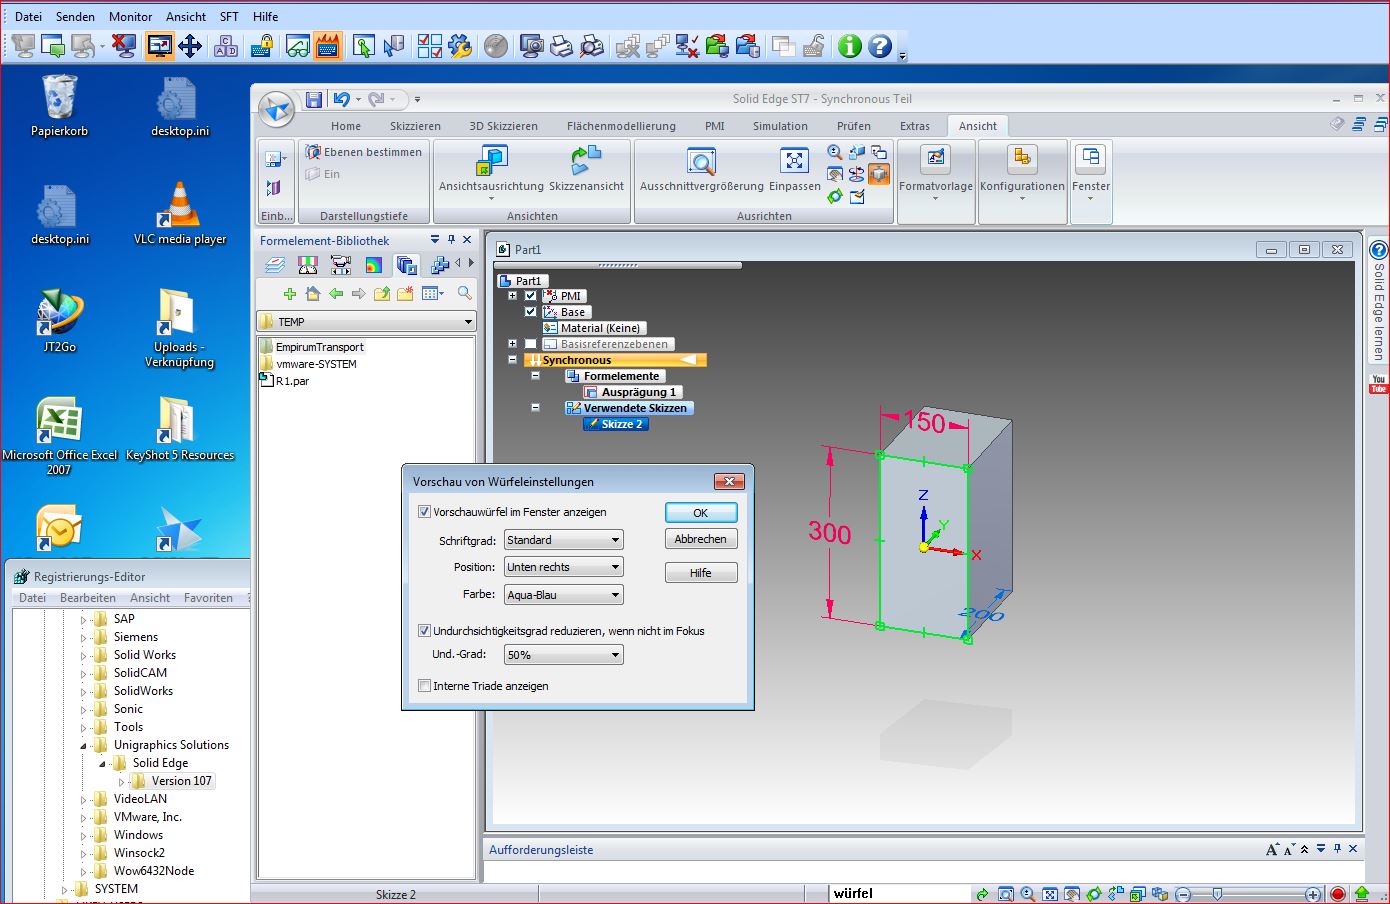Image resolution: width=1390 pixels, height=904 pixels.
Task: Increase prompt bar font size
Action: click(x=1272, y=849)
